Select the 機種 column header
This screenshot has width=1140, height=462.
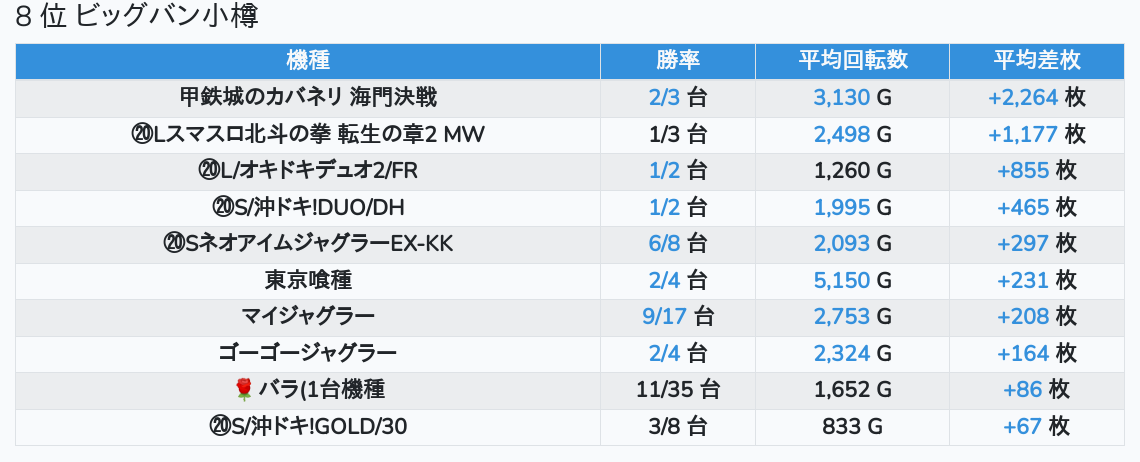coord(308,61)
